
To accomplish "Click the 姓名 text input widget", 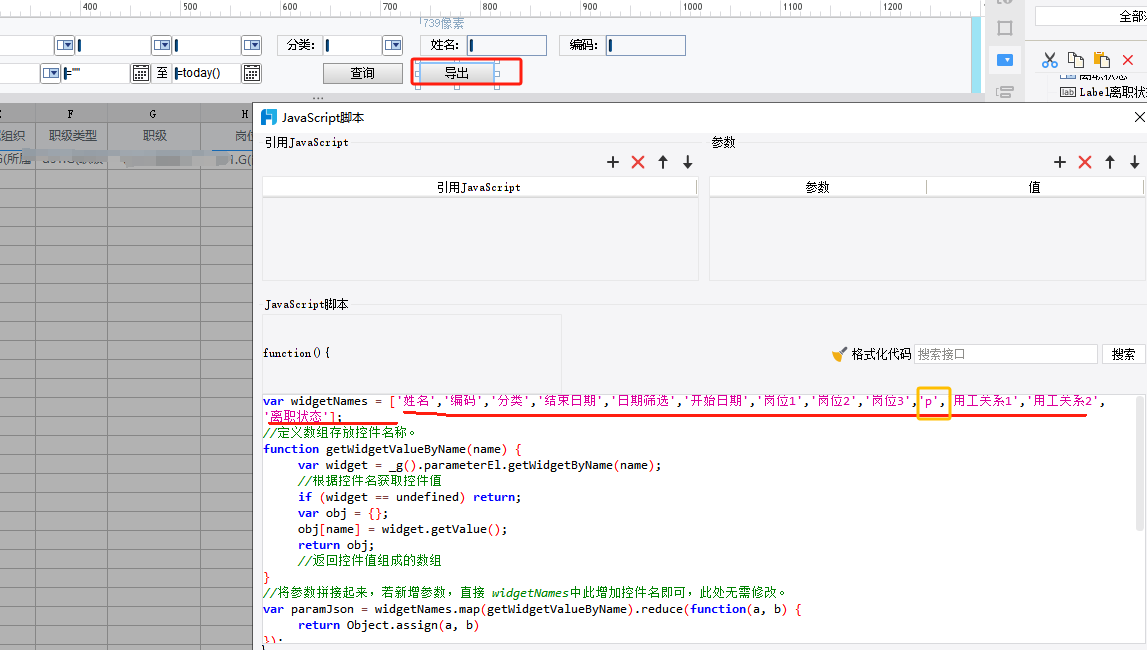I will (x=507, y=45).
